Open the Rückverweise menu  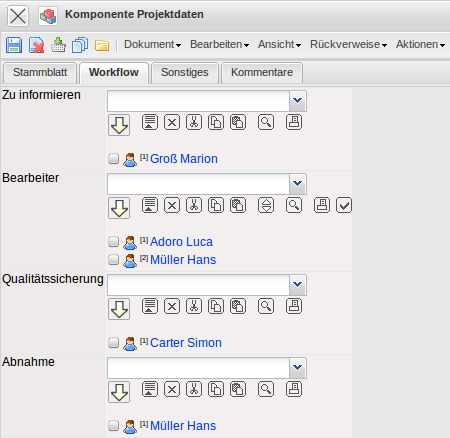[348, 44]
